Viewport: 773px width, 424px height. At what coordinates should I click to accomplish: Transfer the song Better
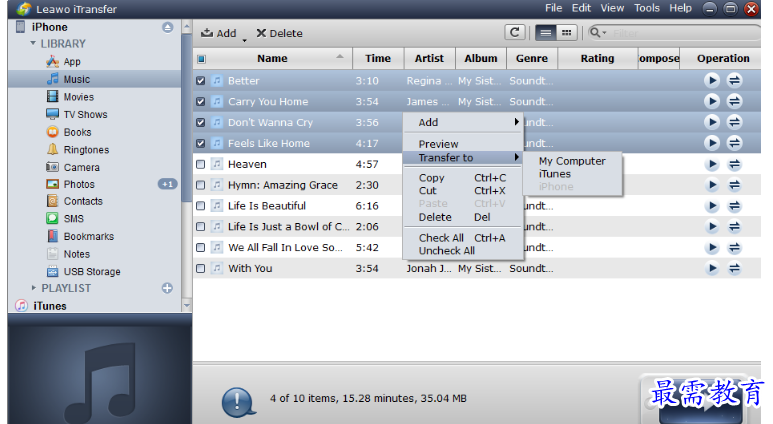735,80
